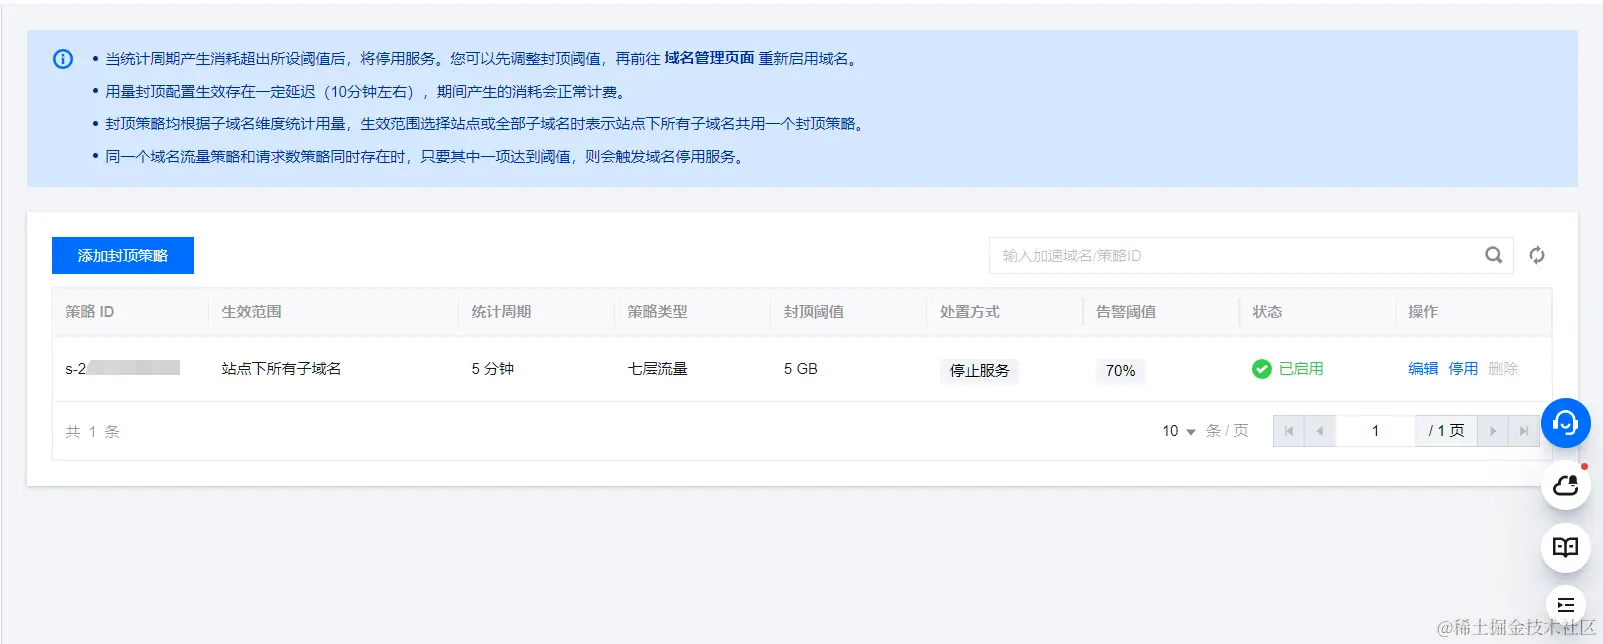Click the 告警阈值 column header

pyautogui.click(x=1126, y=311)
